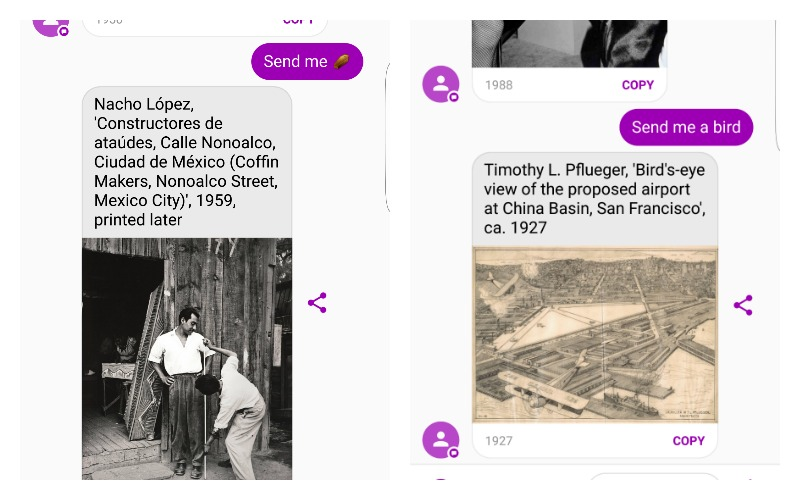Tap the small badge on 1988 avatar
This screenshot has height=500, width=800.
(453, 97)
